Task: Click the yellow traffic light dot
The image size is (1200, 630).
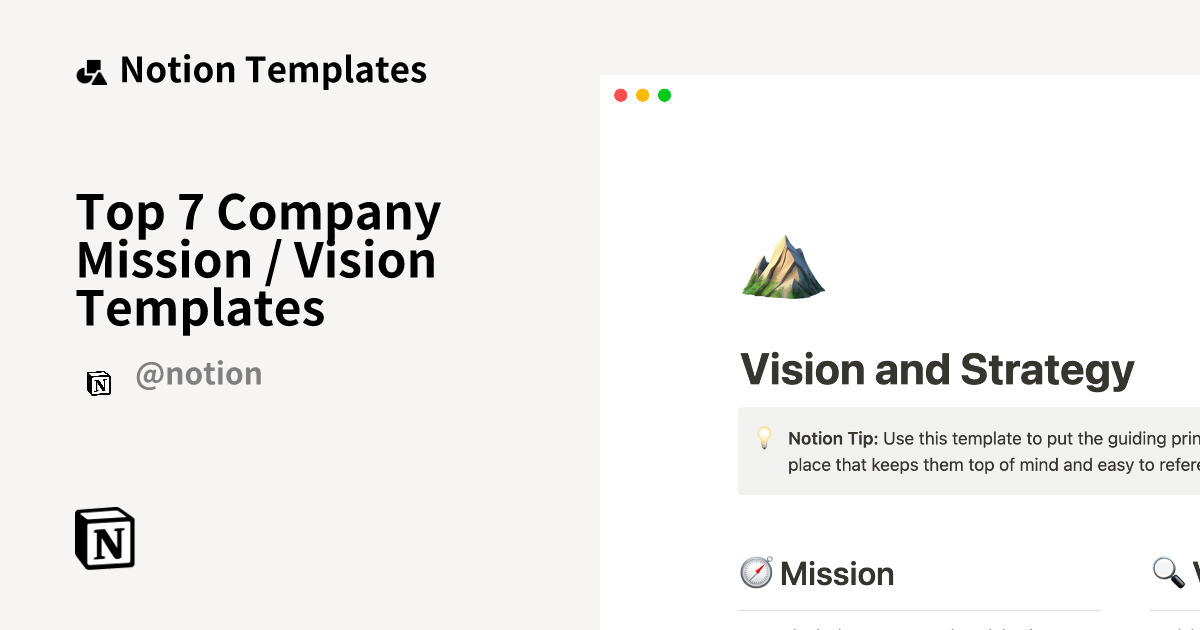Action: point(642,95)
